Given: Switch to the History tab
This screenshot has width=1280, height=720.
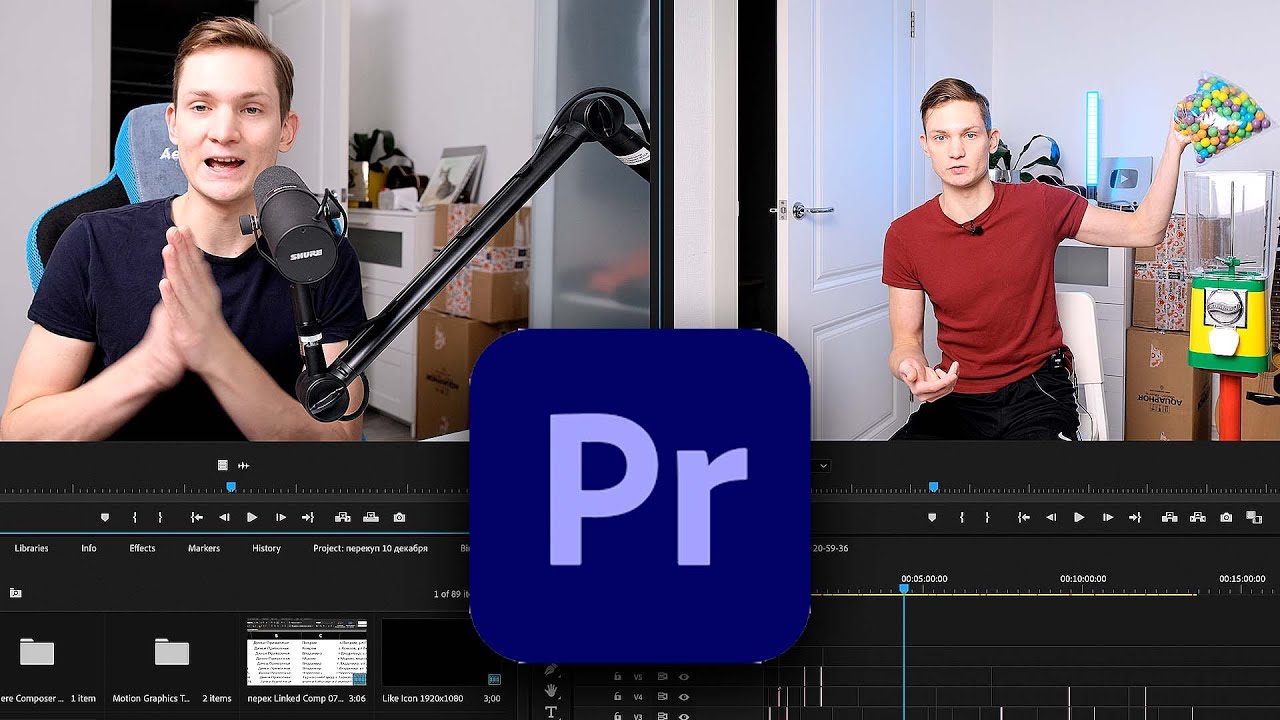Looking at the screenshot, I should (x=266, y=548).
